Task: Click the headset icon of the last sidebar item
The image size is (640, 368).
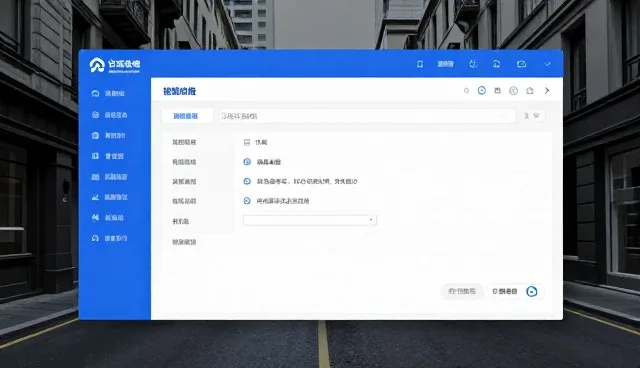Action: click(95, 238)
